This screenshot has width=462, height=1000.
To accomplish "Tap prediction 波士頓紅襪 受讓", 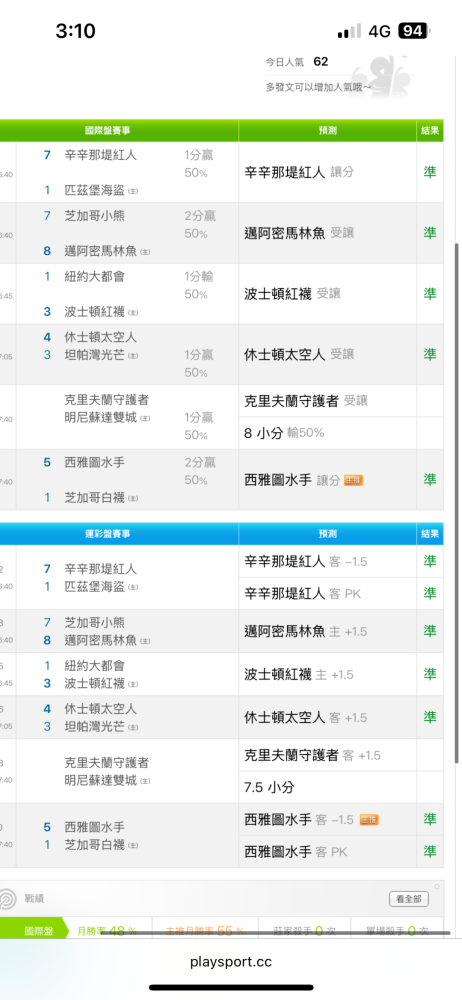I will (x=293, y=294).
